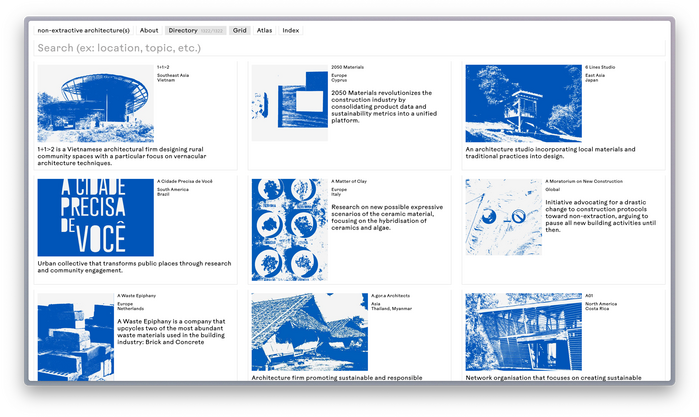Open the A Cidade Precisa de Você image
699x417 pixels.
click(x=95, y=218)
